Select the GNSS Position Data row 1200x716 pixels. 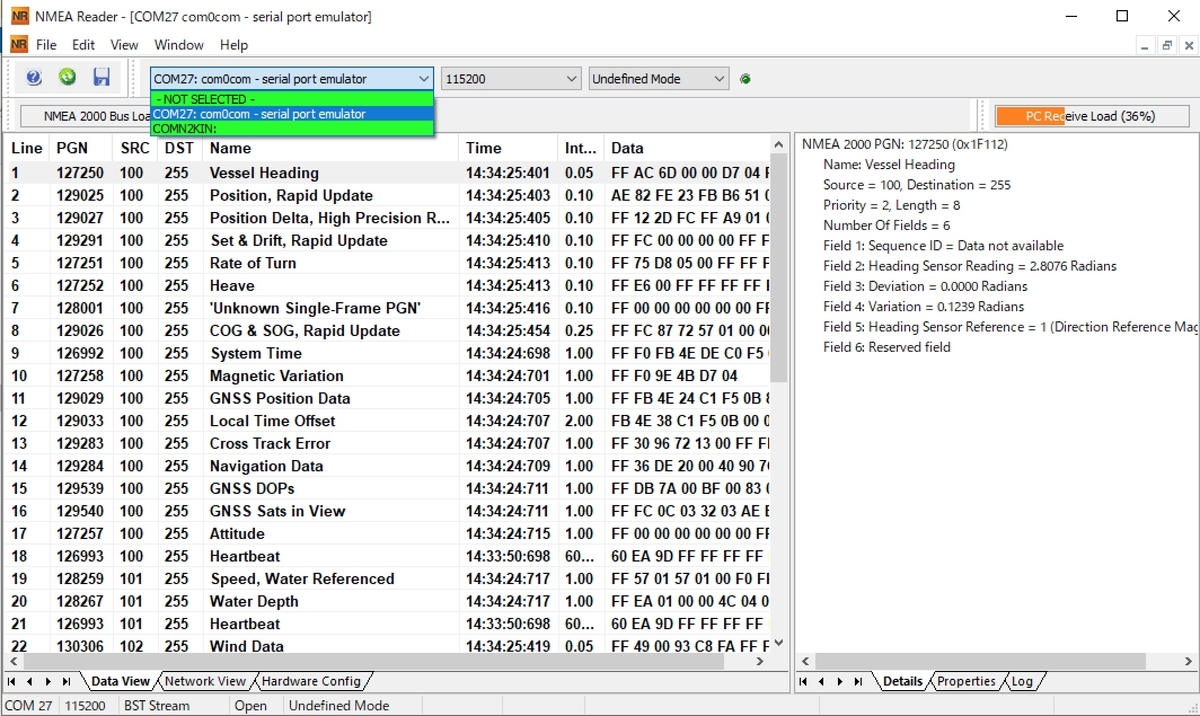point(388,398)
